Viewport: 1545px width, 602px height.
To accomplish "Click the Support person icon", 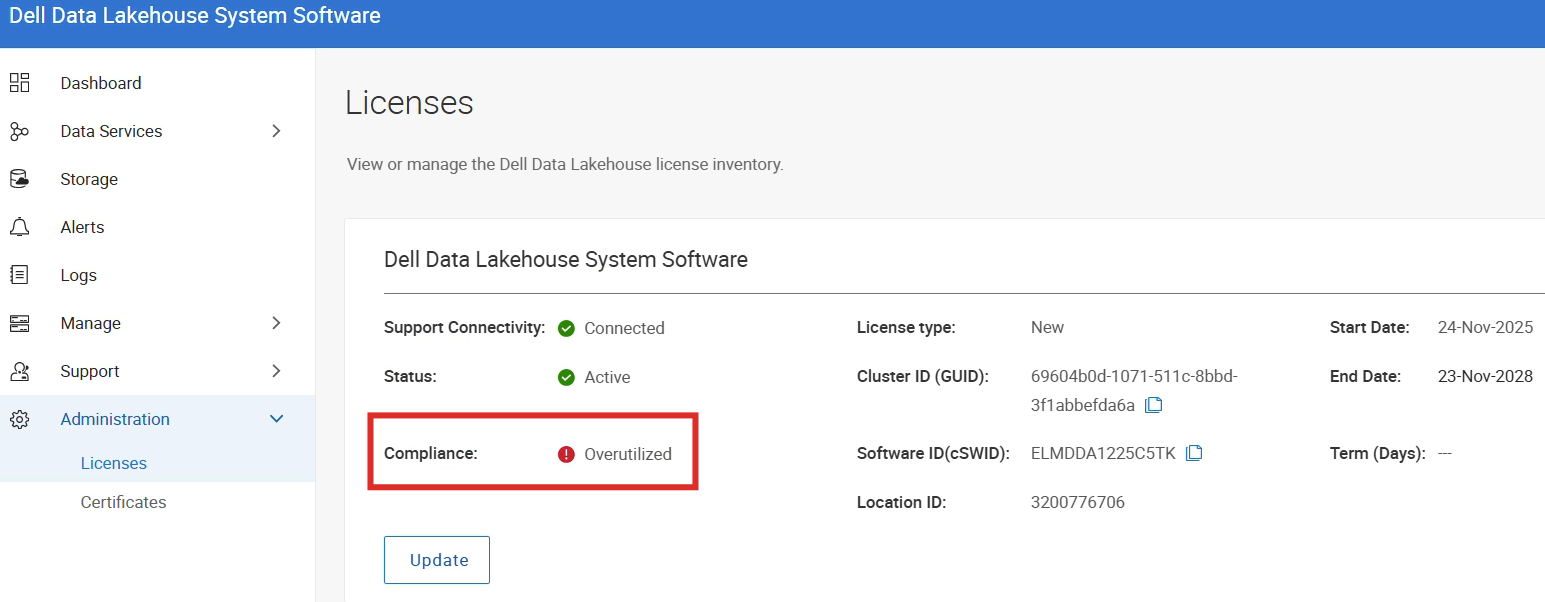I will [19, 371].
